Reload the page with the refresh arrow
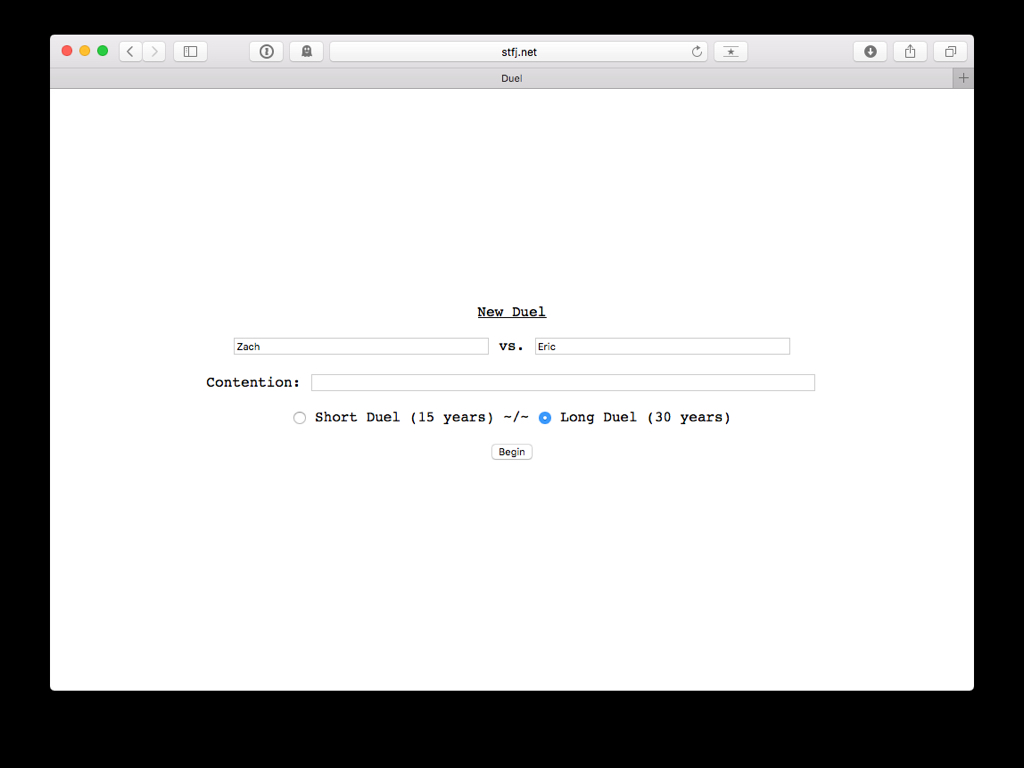This screenshot has height=768, width=1024. point(697,52)
